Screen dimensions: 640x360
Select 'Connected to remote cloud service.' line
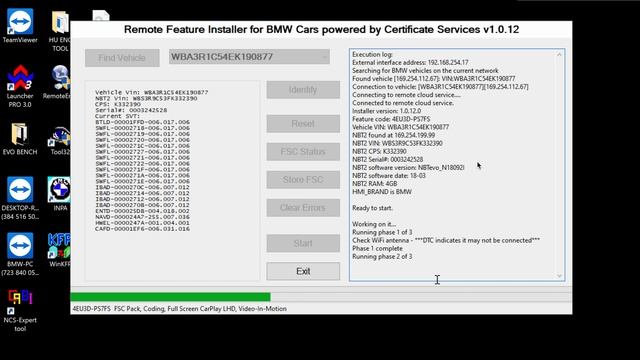point(403,103)
